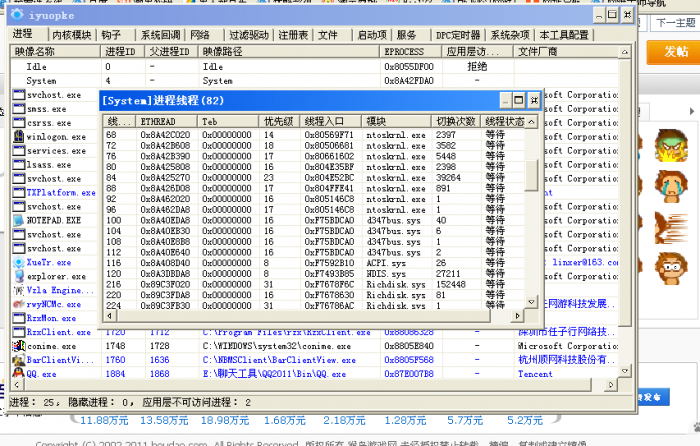Select thread entry 0xF7592B10 ACPI.sys row
The width and height of the screenshot is (700, 446).
click(315, 263)
